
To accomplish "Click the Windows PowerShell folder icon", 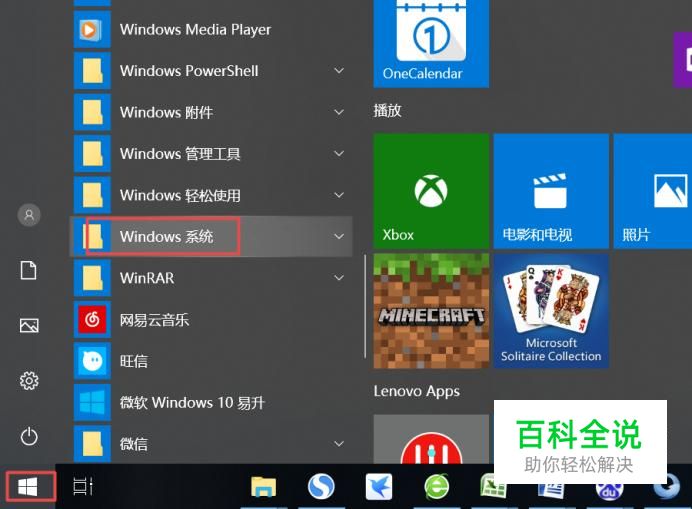I will tap(92, 71).
